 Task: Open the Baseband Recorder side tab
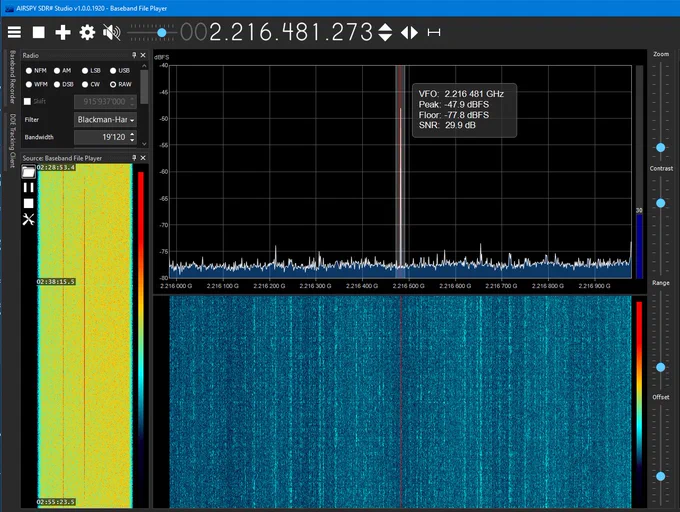click(13, 77)
